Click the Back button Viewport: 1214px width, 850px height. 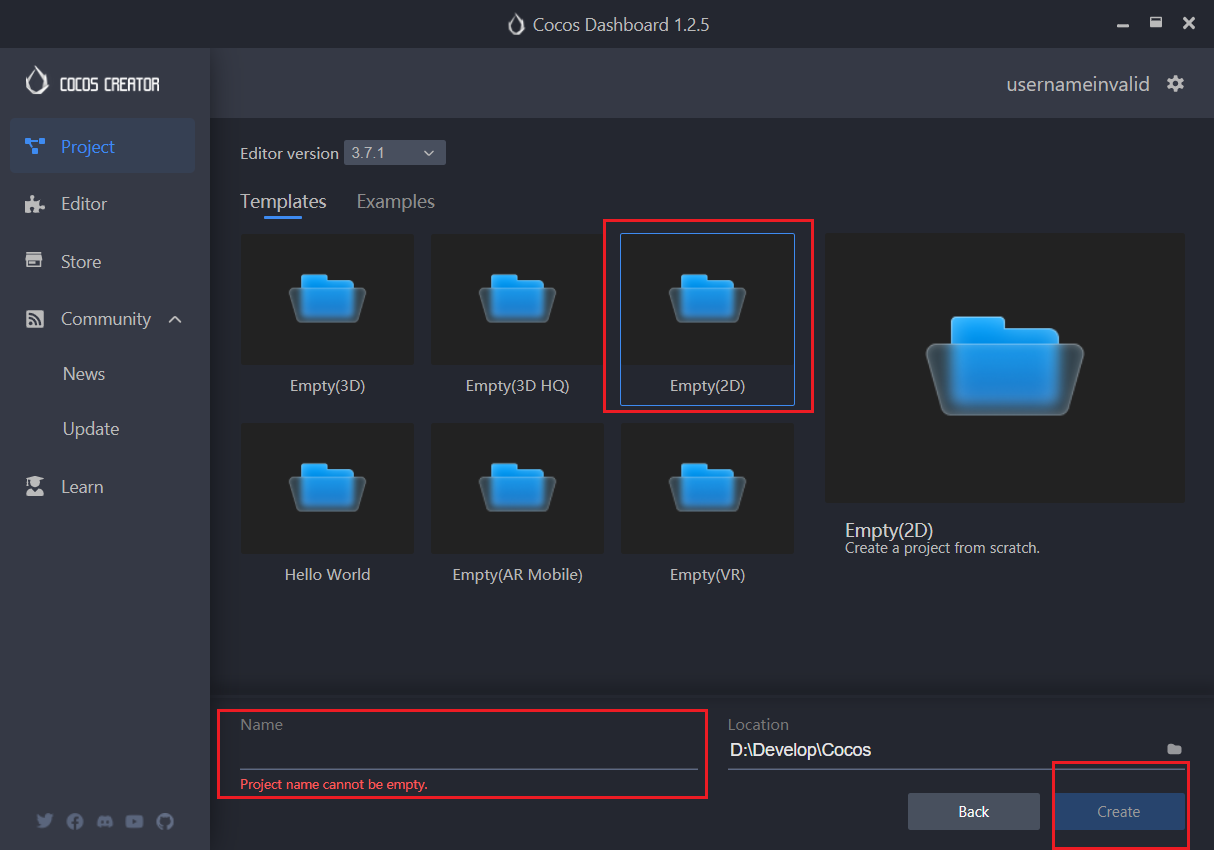(x=973, y=812)
